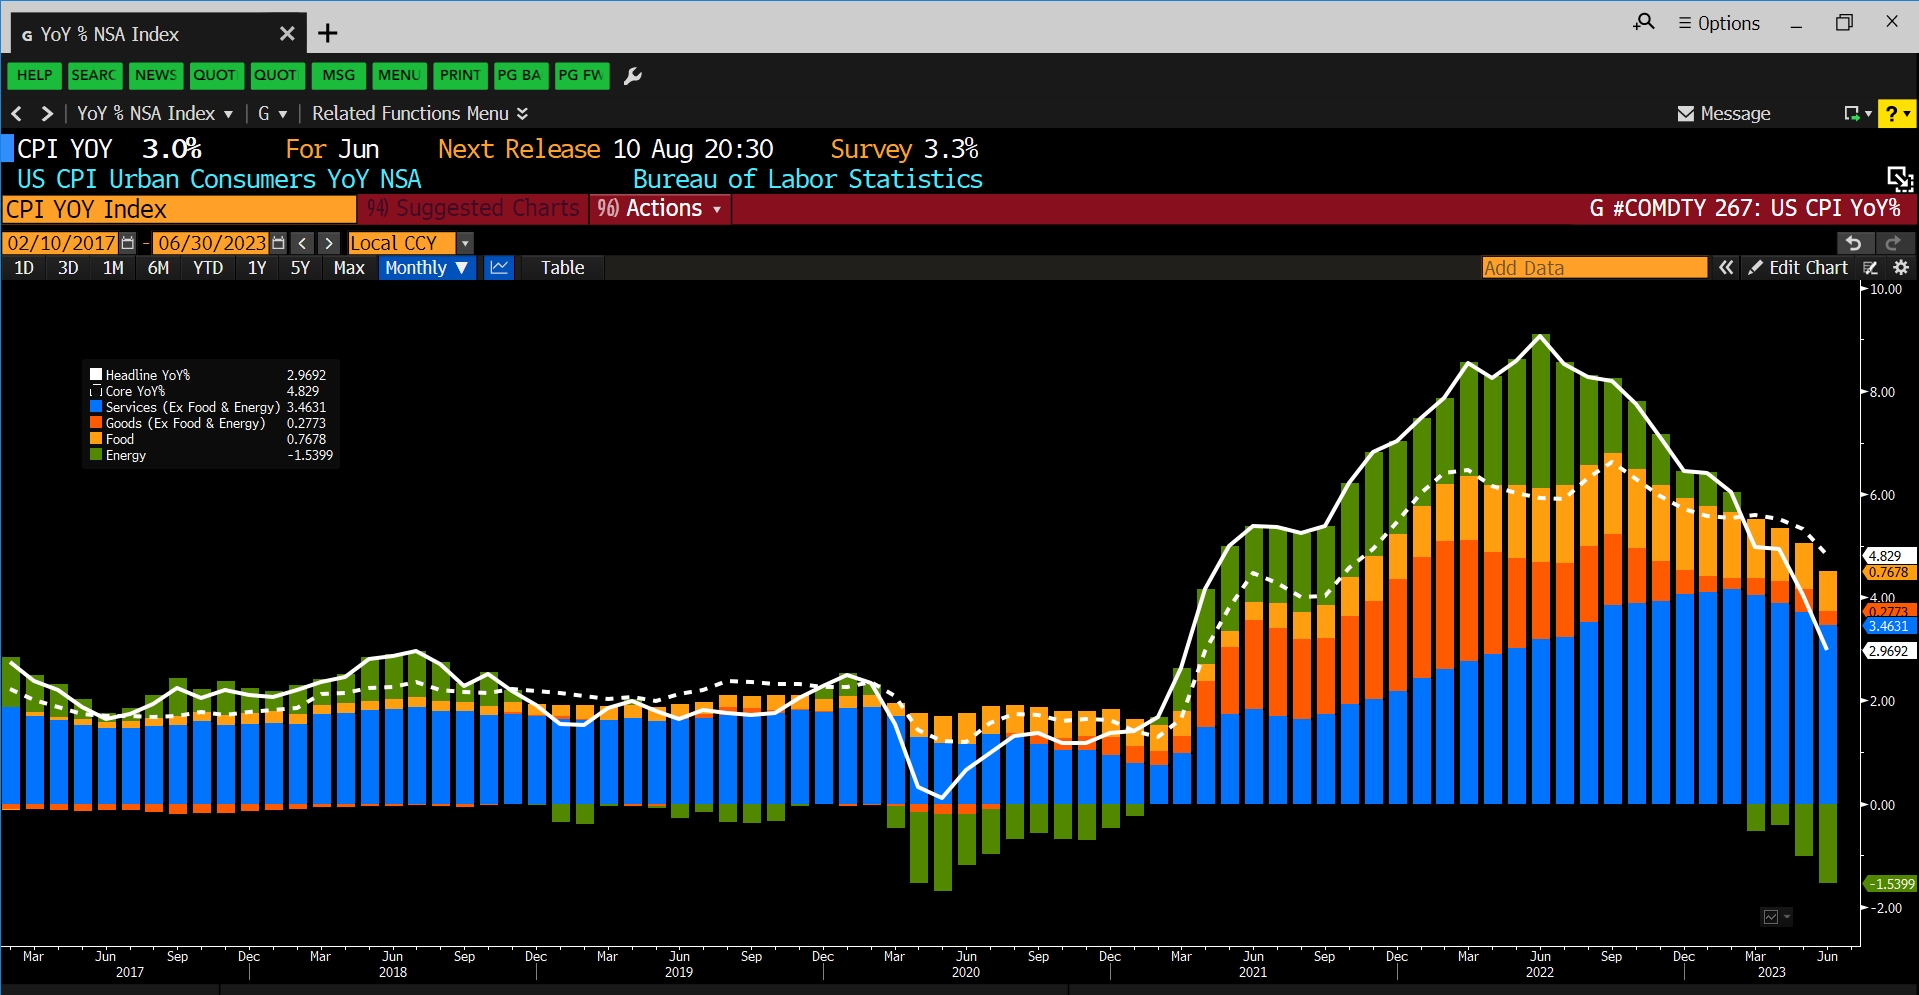This screenshot has width=1919, height=995.
Task: Open the chart settings gear icon
Action: [x=1901, y=267]
